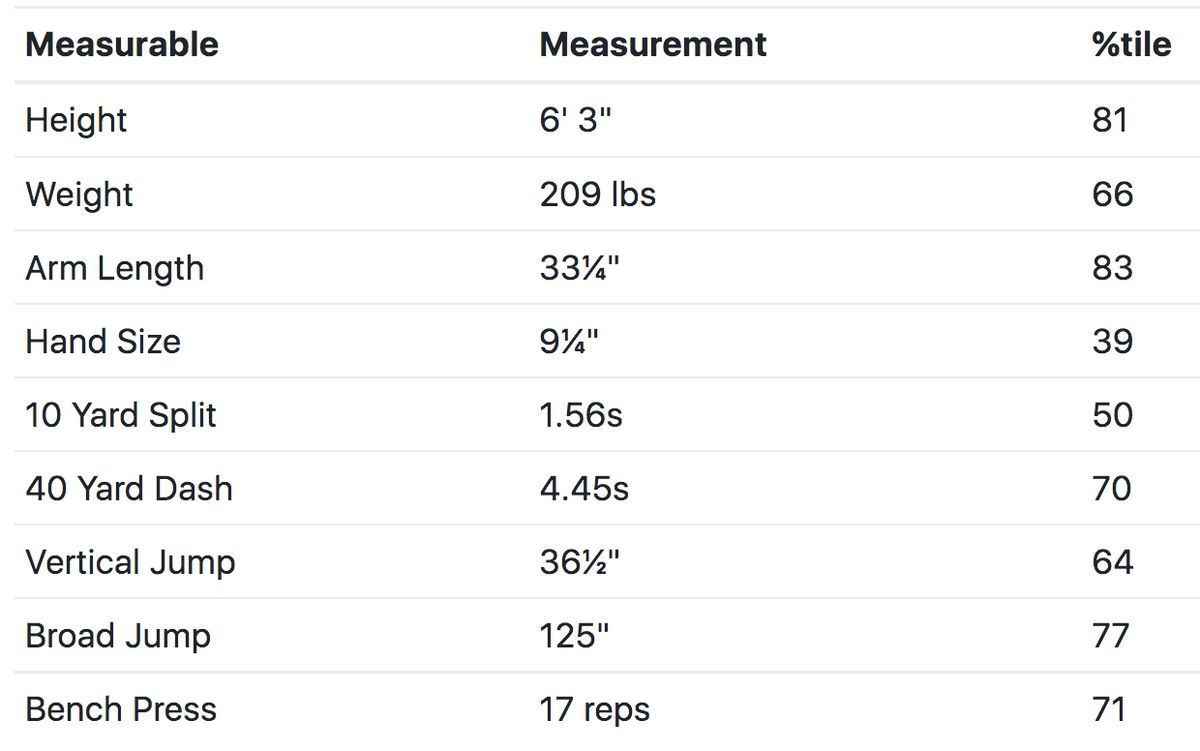1200x751 pixels.
Task: Select the 40 Yard Dash label
Action: pos(129,489)
